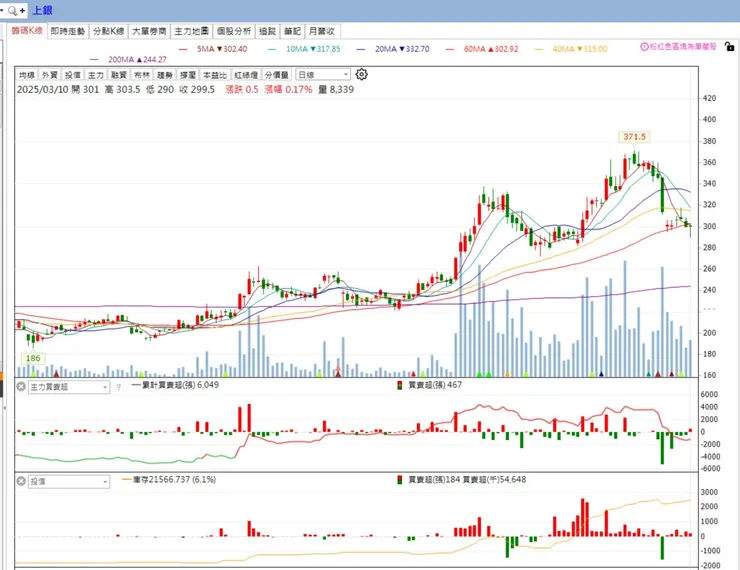Image resolution: width=740 pixels, height=570 pixels.
Task: Toggle the 撐壓 support-resistance button
Action: pos(188,75)
